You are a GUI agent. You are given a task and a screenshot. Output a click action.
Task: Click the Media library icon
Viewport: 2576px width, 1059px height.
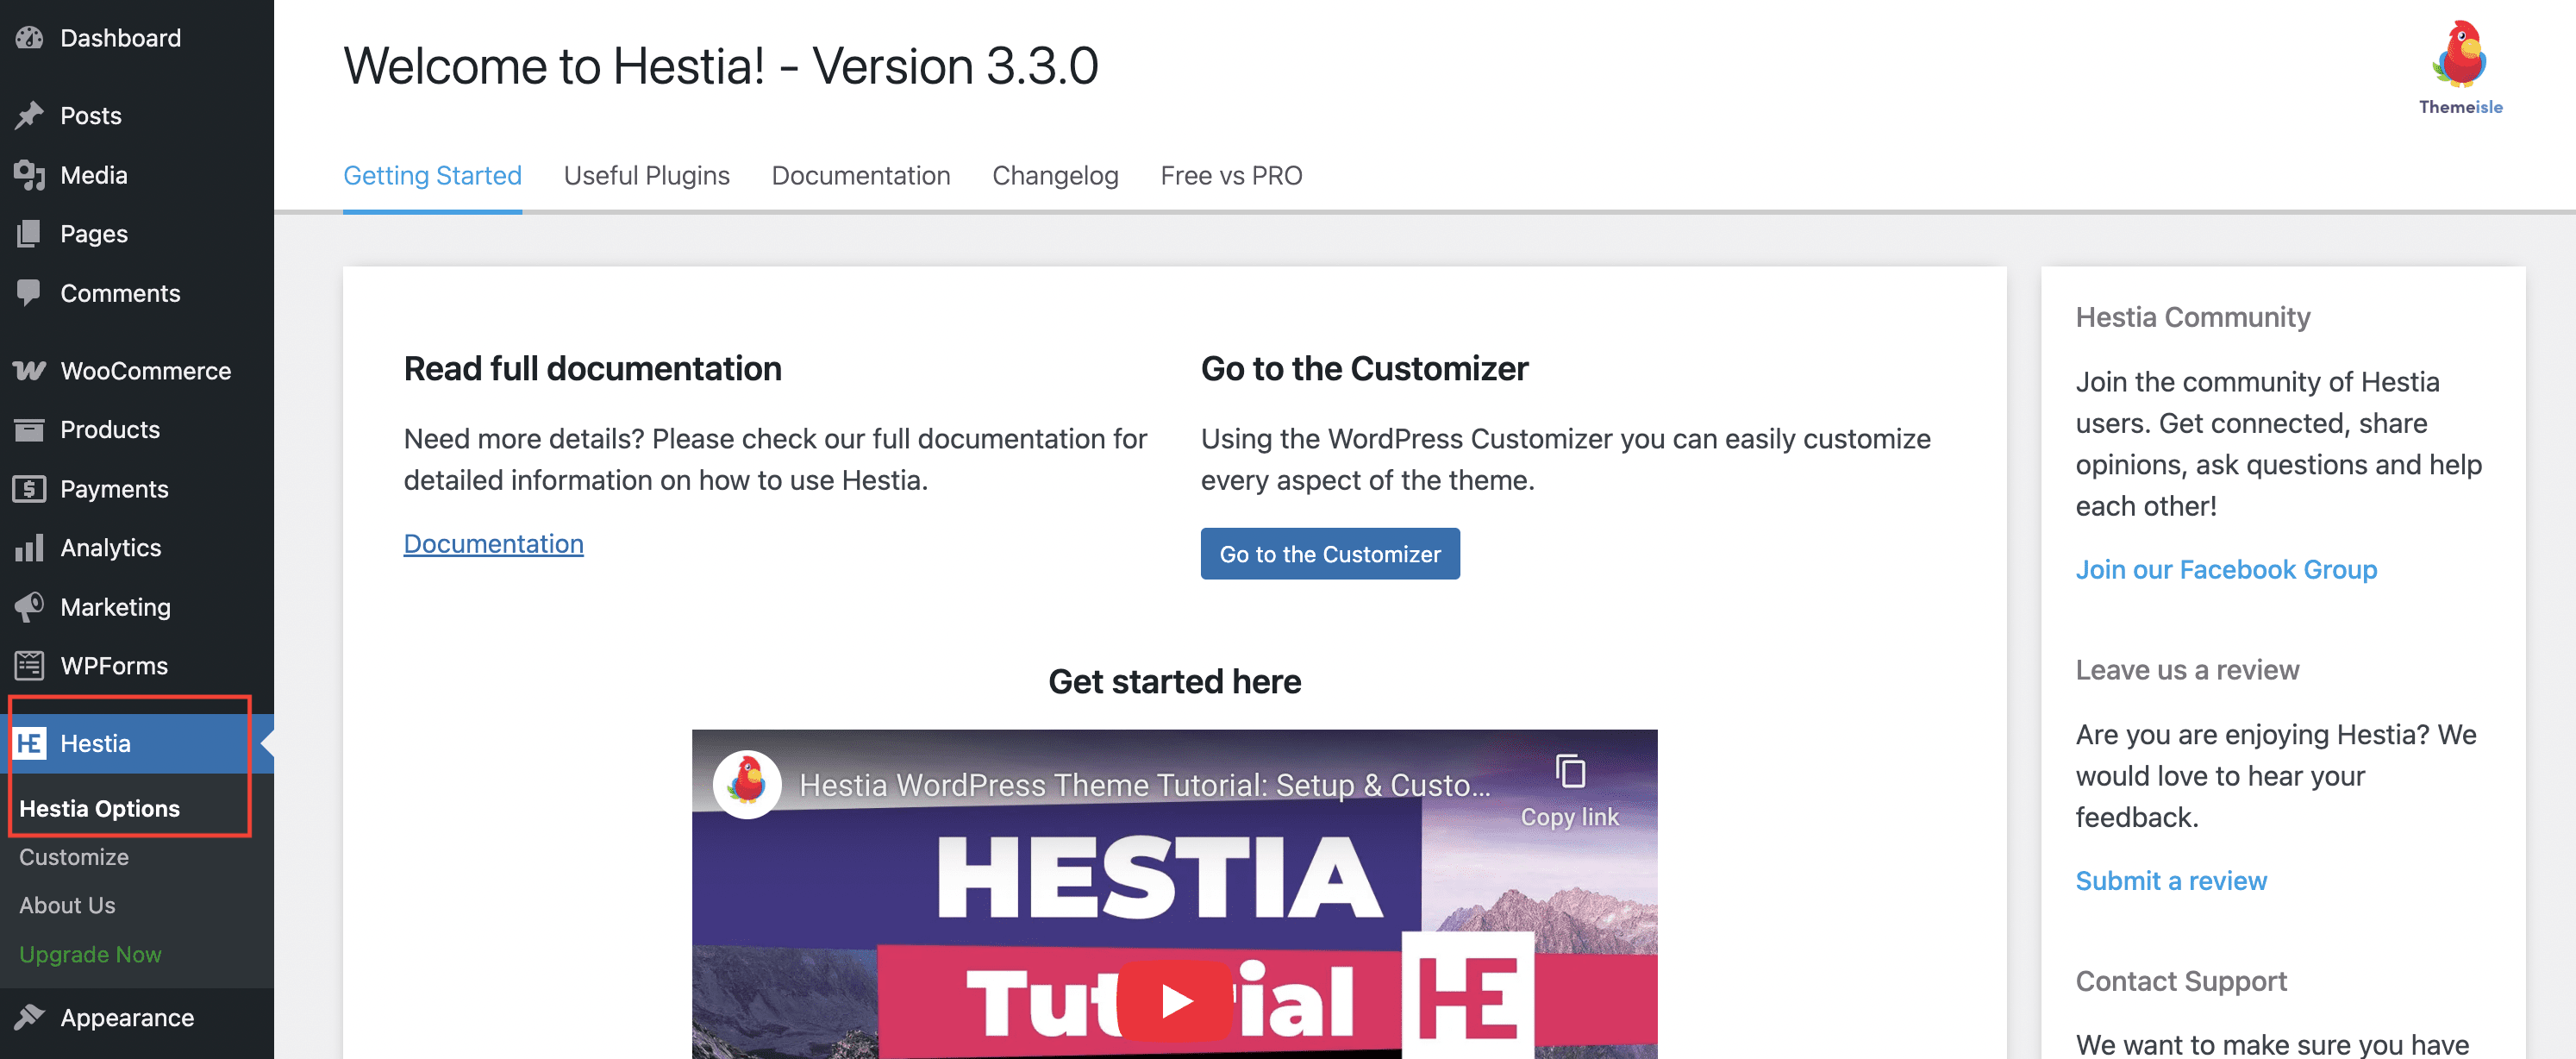pos(29,175)
